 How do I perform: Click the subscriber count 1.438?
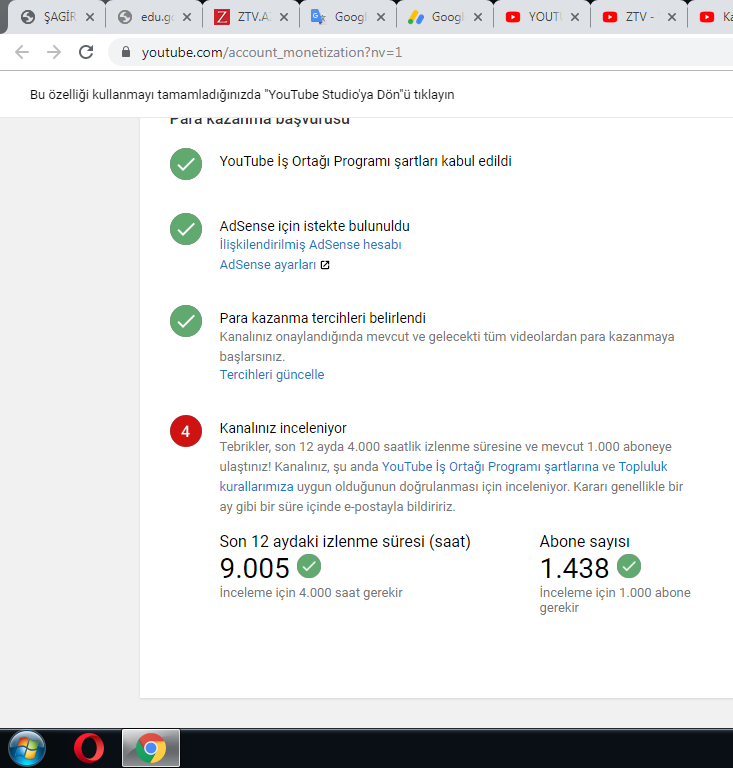(575, 568)
